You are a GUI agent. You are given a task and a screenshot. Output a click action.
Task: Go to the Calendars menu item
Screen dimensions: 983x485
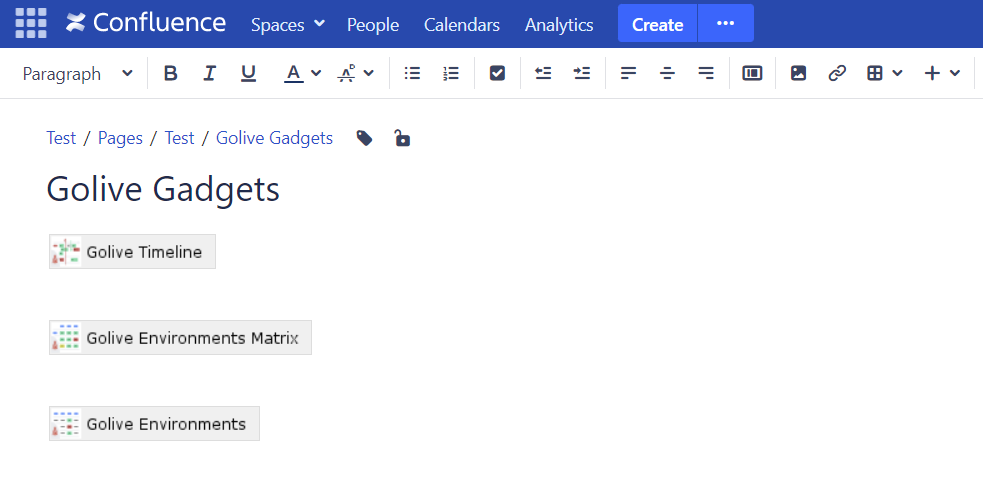[x=462, y=24]
